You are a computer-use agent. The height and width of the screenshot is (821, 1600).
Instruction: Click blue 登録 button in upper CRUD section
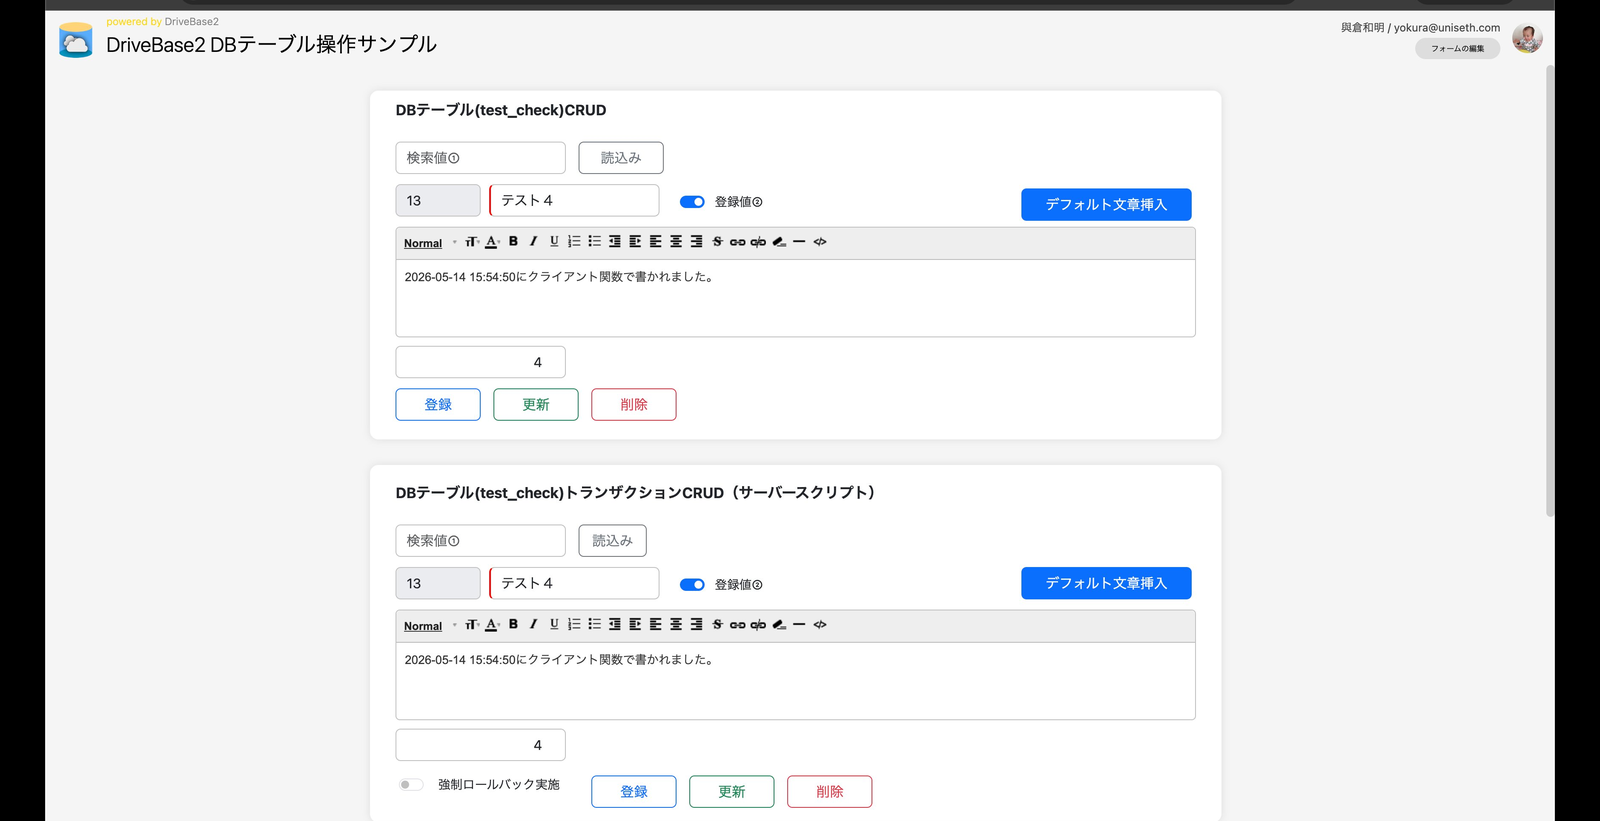[x=438, y=405]
